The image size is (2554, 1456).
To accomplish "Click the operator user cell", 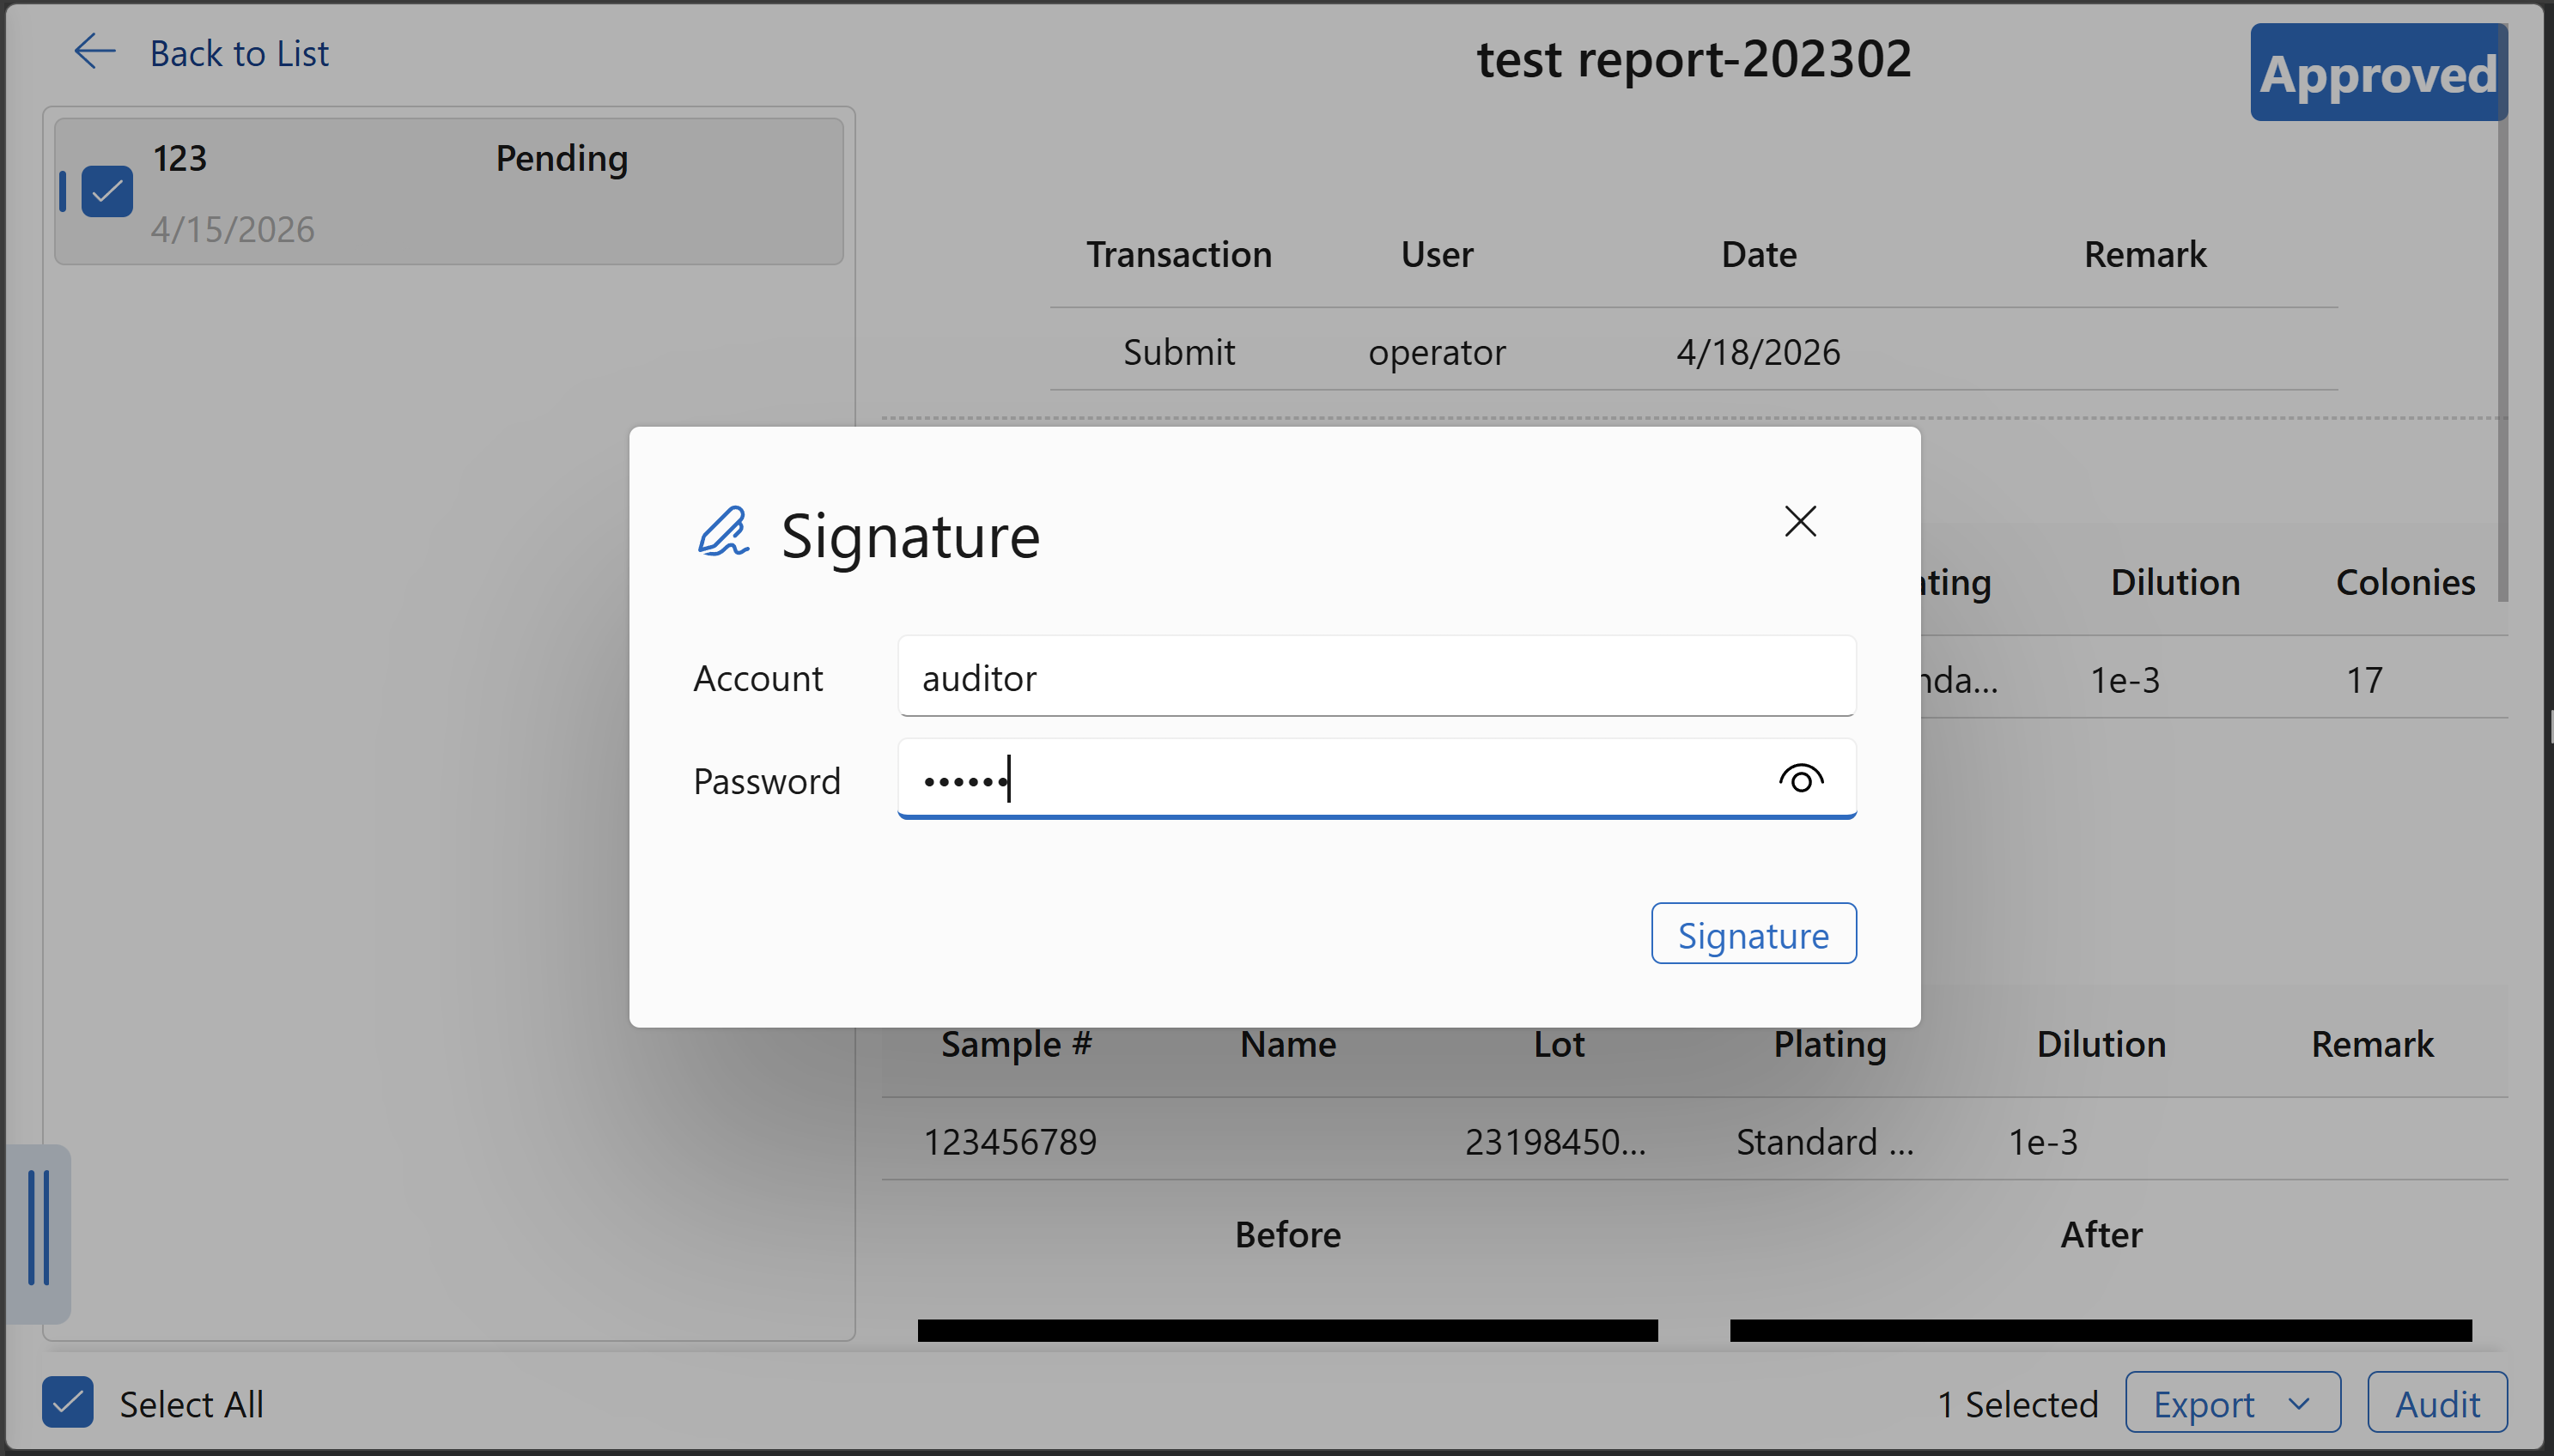I will click(1437, 352).
